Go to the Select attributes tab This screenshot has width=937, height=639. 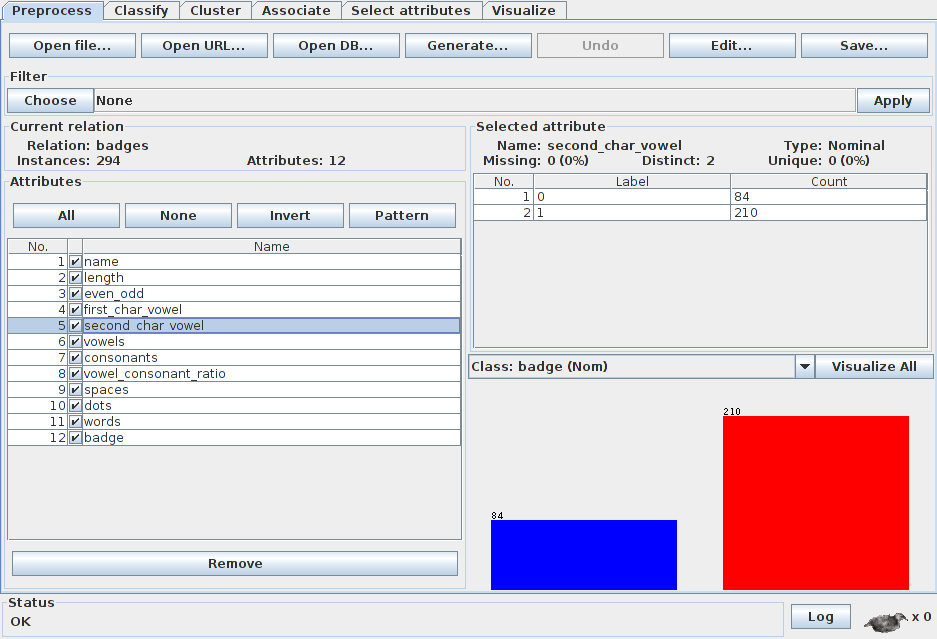410,11
